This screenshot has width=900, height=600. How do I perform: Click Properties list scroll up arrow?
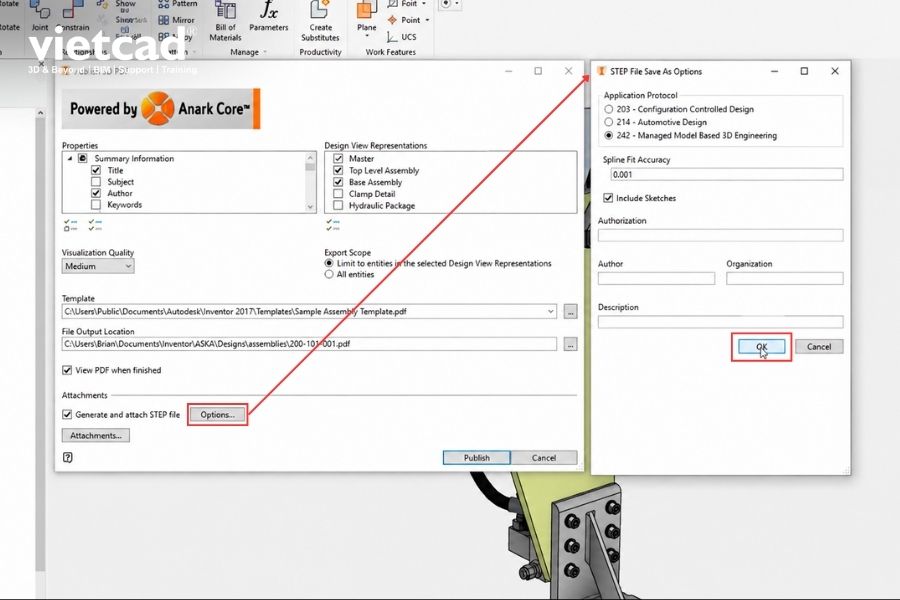tap(311, 157)
